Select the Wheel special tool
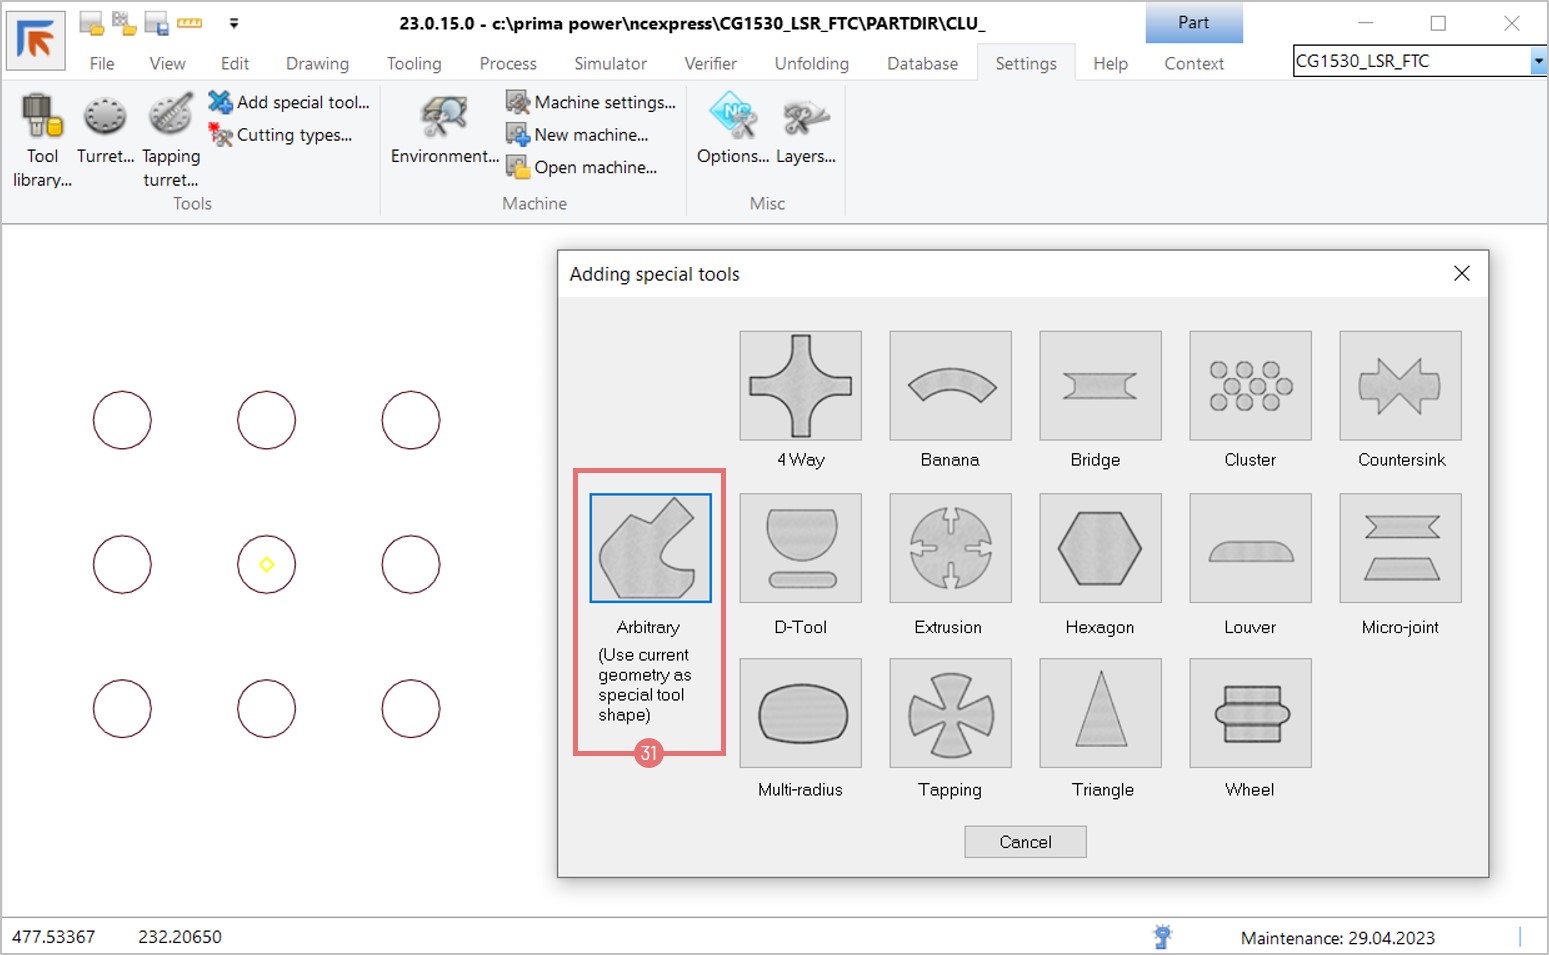 tap(1250, 713)
